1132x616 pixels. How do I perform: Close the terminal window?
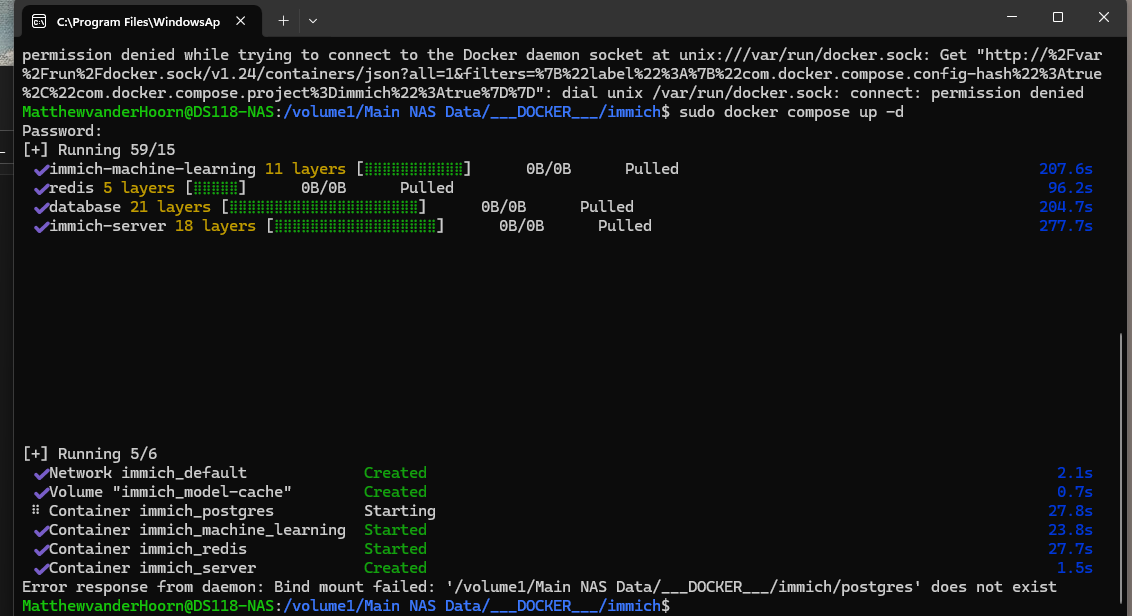1104,17
